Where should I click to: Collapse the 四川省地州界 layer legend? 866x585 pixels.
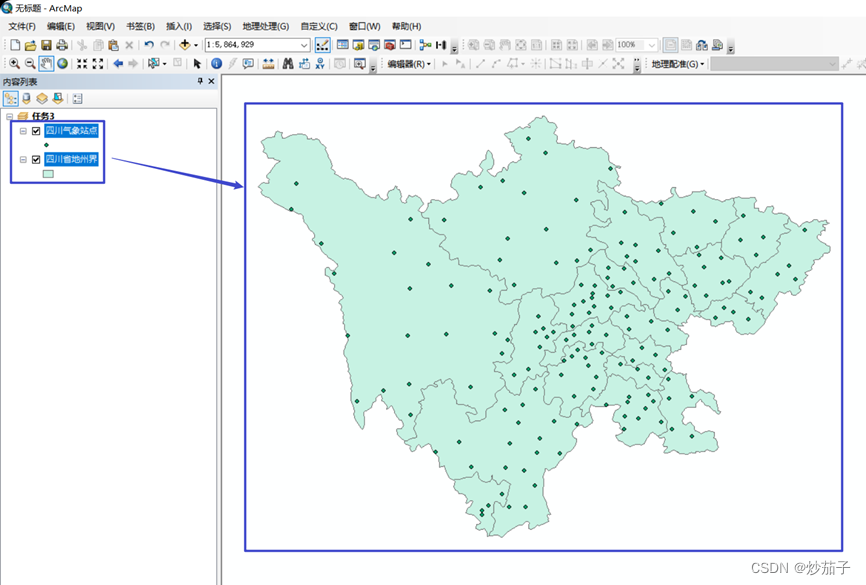coord(23,160)
